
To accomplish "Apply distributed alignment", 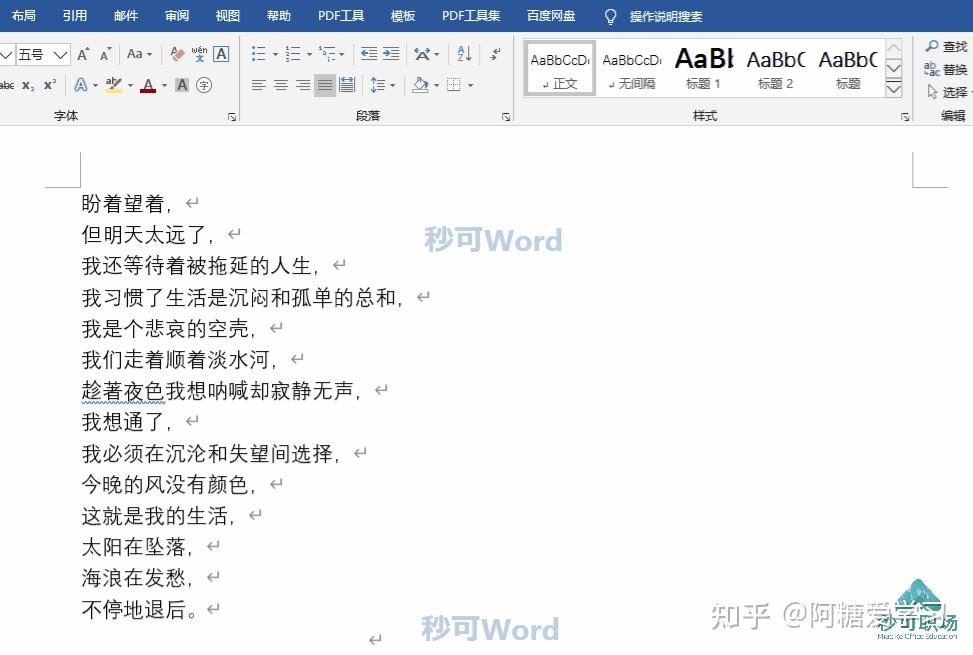I will tap(347, 85).
